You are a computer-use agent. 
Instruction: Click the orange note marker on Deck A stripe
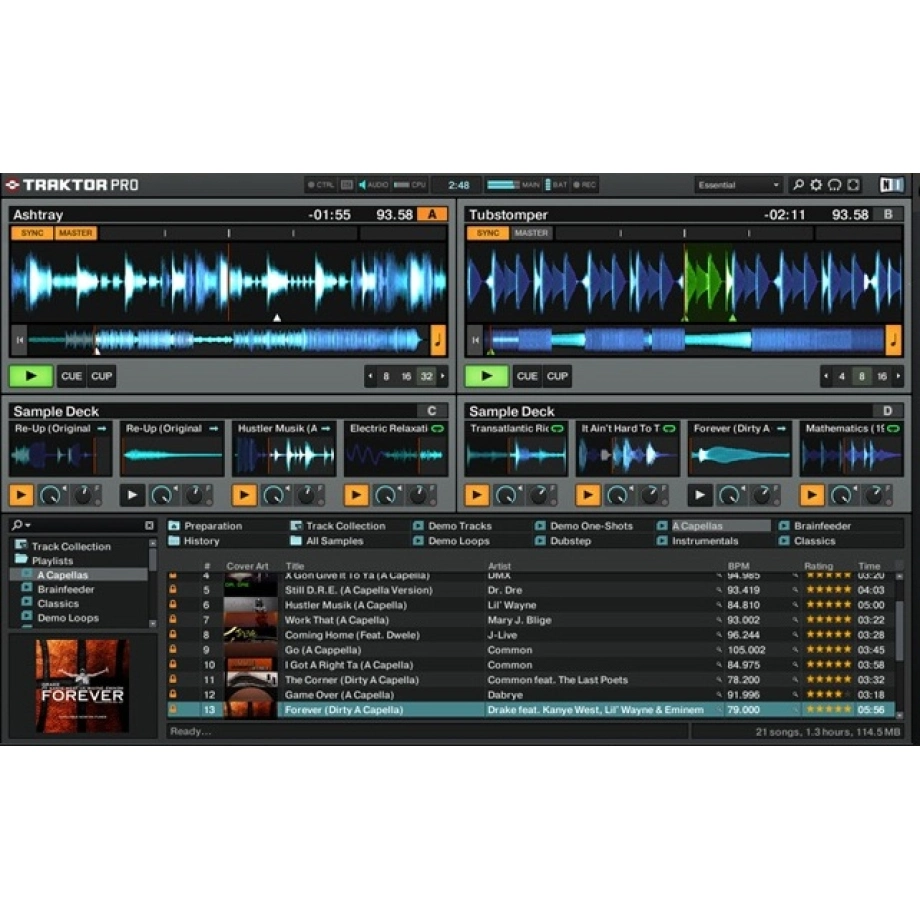click(438, 340)
